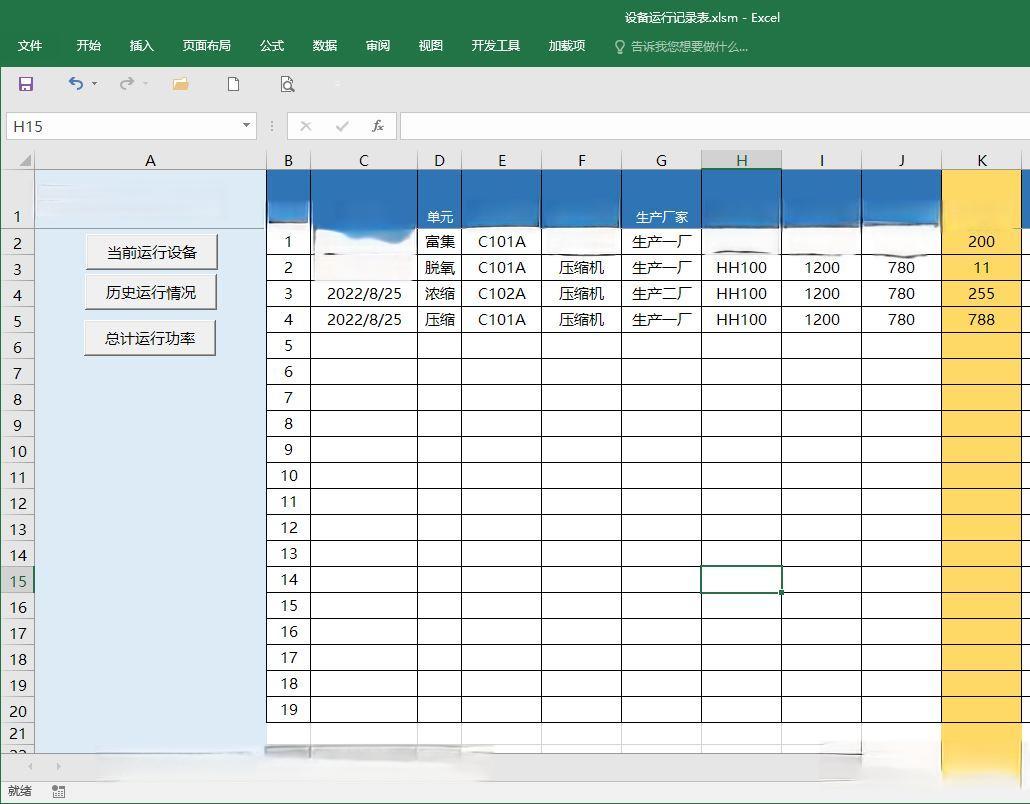Open a file using the folder icon
The image size is (1030, 804).
point(180,84)
